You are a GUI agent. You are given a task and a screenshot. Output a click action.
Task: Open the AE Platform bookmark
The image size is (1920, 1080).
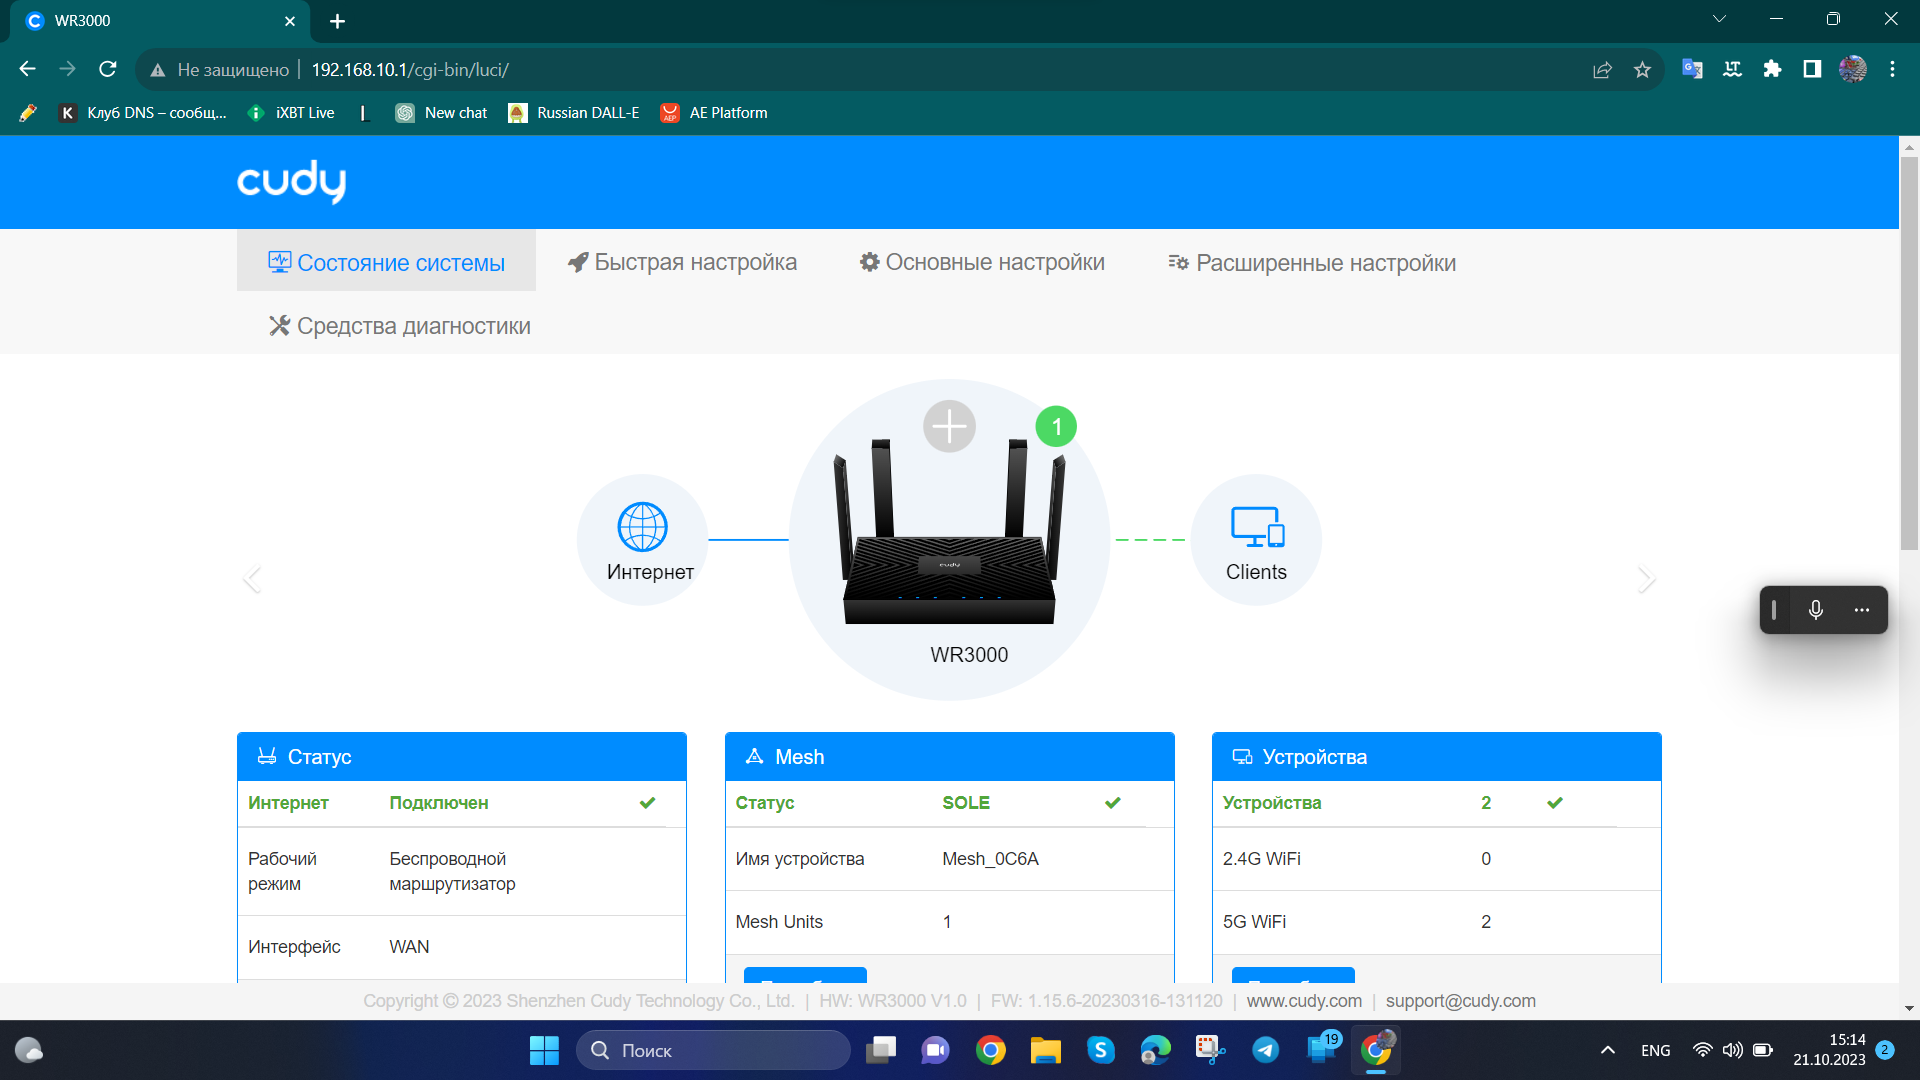pyautogui.click(x=714, y=113)
